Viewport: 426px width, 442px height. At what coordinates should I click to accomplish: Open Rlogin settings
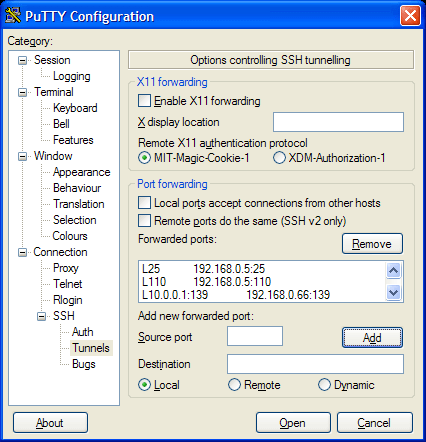(x=68, y=300)
